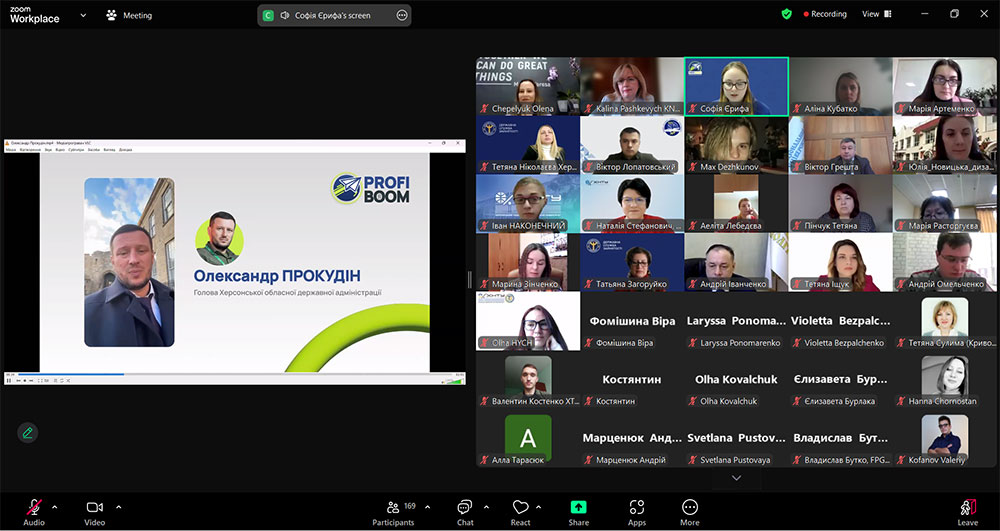This screenshot has height=531, width=1000.
Task: Open the Zoom Workplace dropdown chevron
Action: coord(83,15)
